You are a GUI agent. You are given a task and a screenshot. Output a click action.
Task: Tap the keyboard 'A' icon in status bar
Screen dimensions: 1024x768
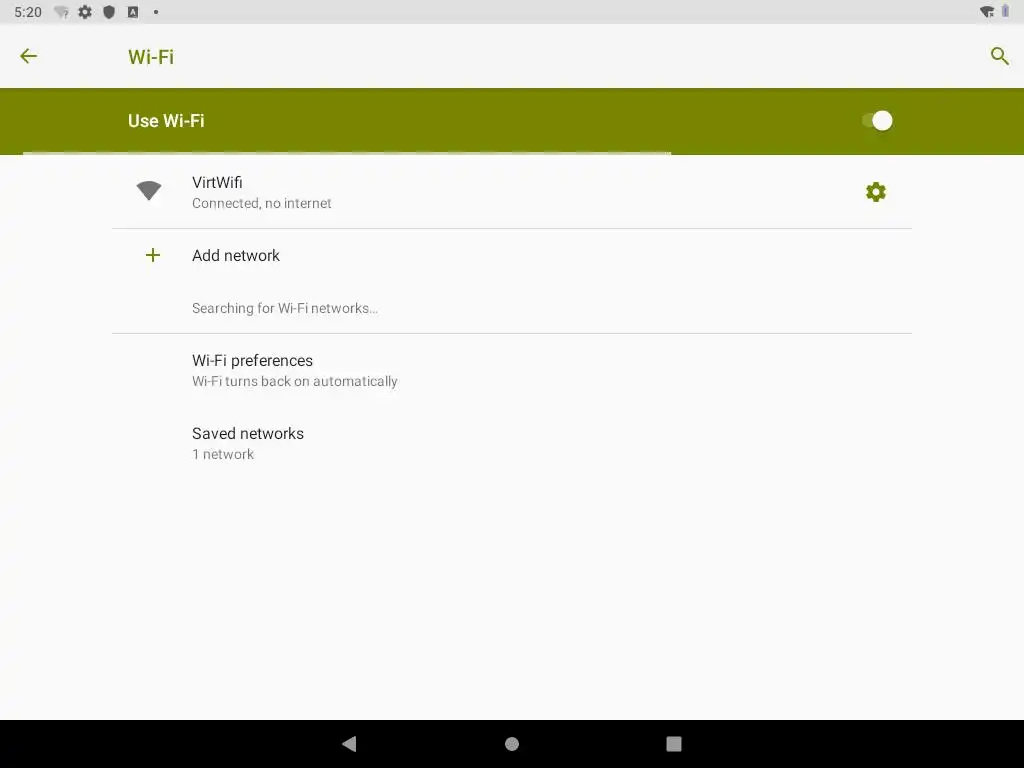tap(133, 12)
